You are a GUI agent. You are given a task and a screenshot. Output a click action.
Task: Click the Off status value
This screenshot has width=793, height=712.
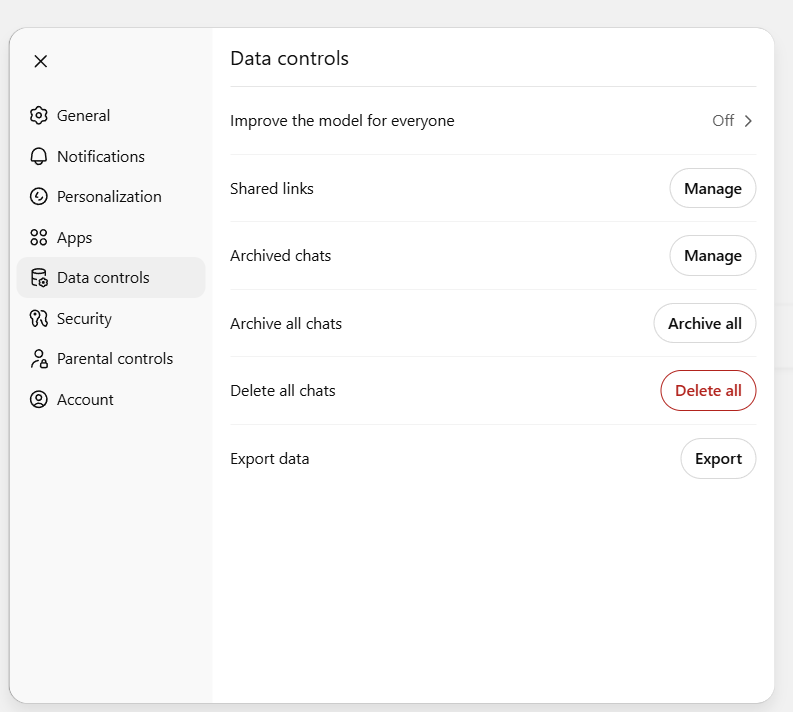tap(723, 120)
